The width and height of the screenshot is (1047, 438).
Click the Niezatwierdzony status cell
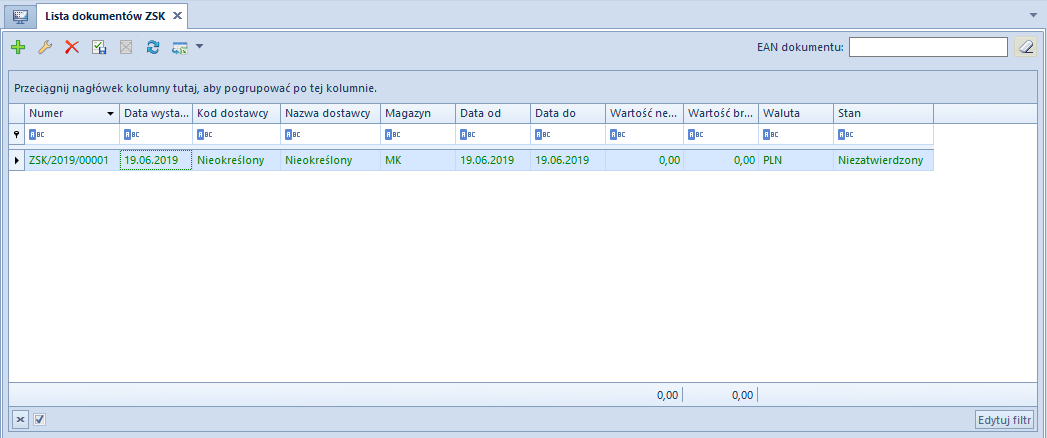883,160
